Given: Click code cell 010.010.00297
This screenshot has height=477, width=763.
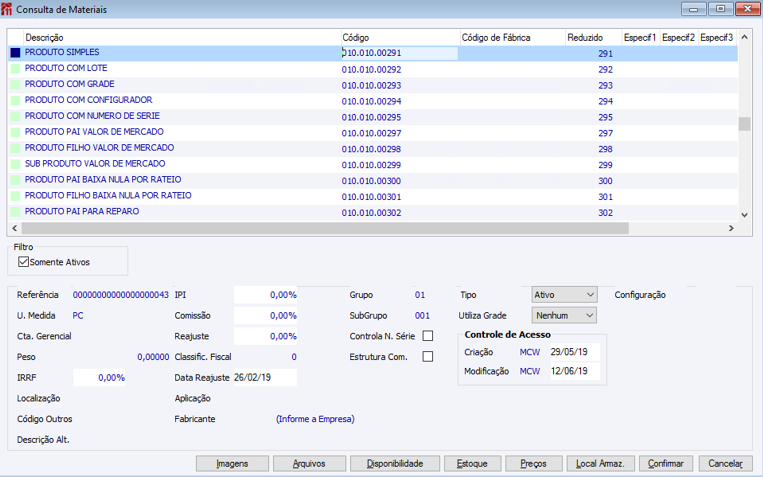Looking at the screenshot, I should click(371, 133).
